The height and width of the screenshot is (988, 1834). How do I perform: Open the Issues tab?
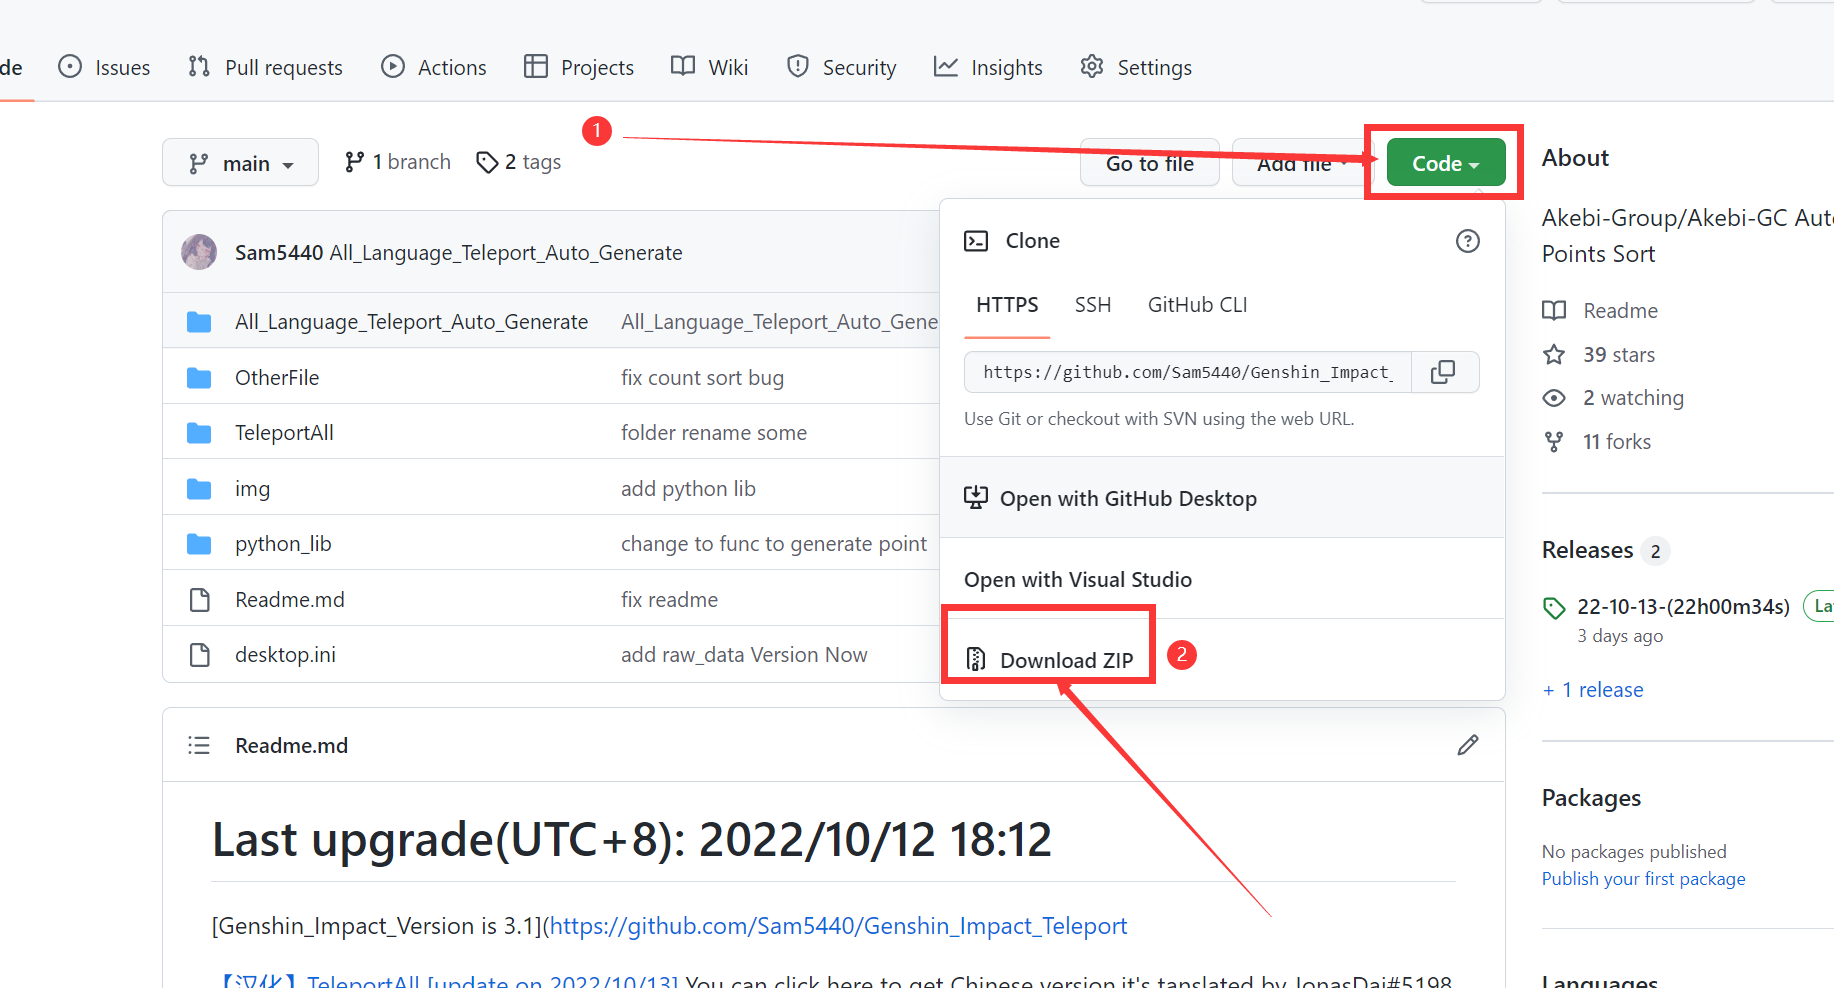tap(104, 67)
